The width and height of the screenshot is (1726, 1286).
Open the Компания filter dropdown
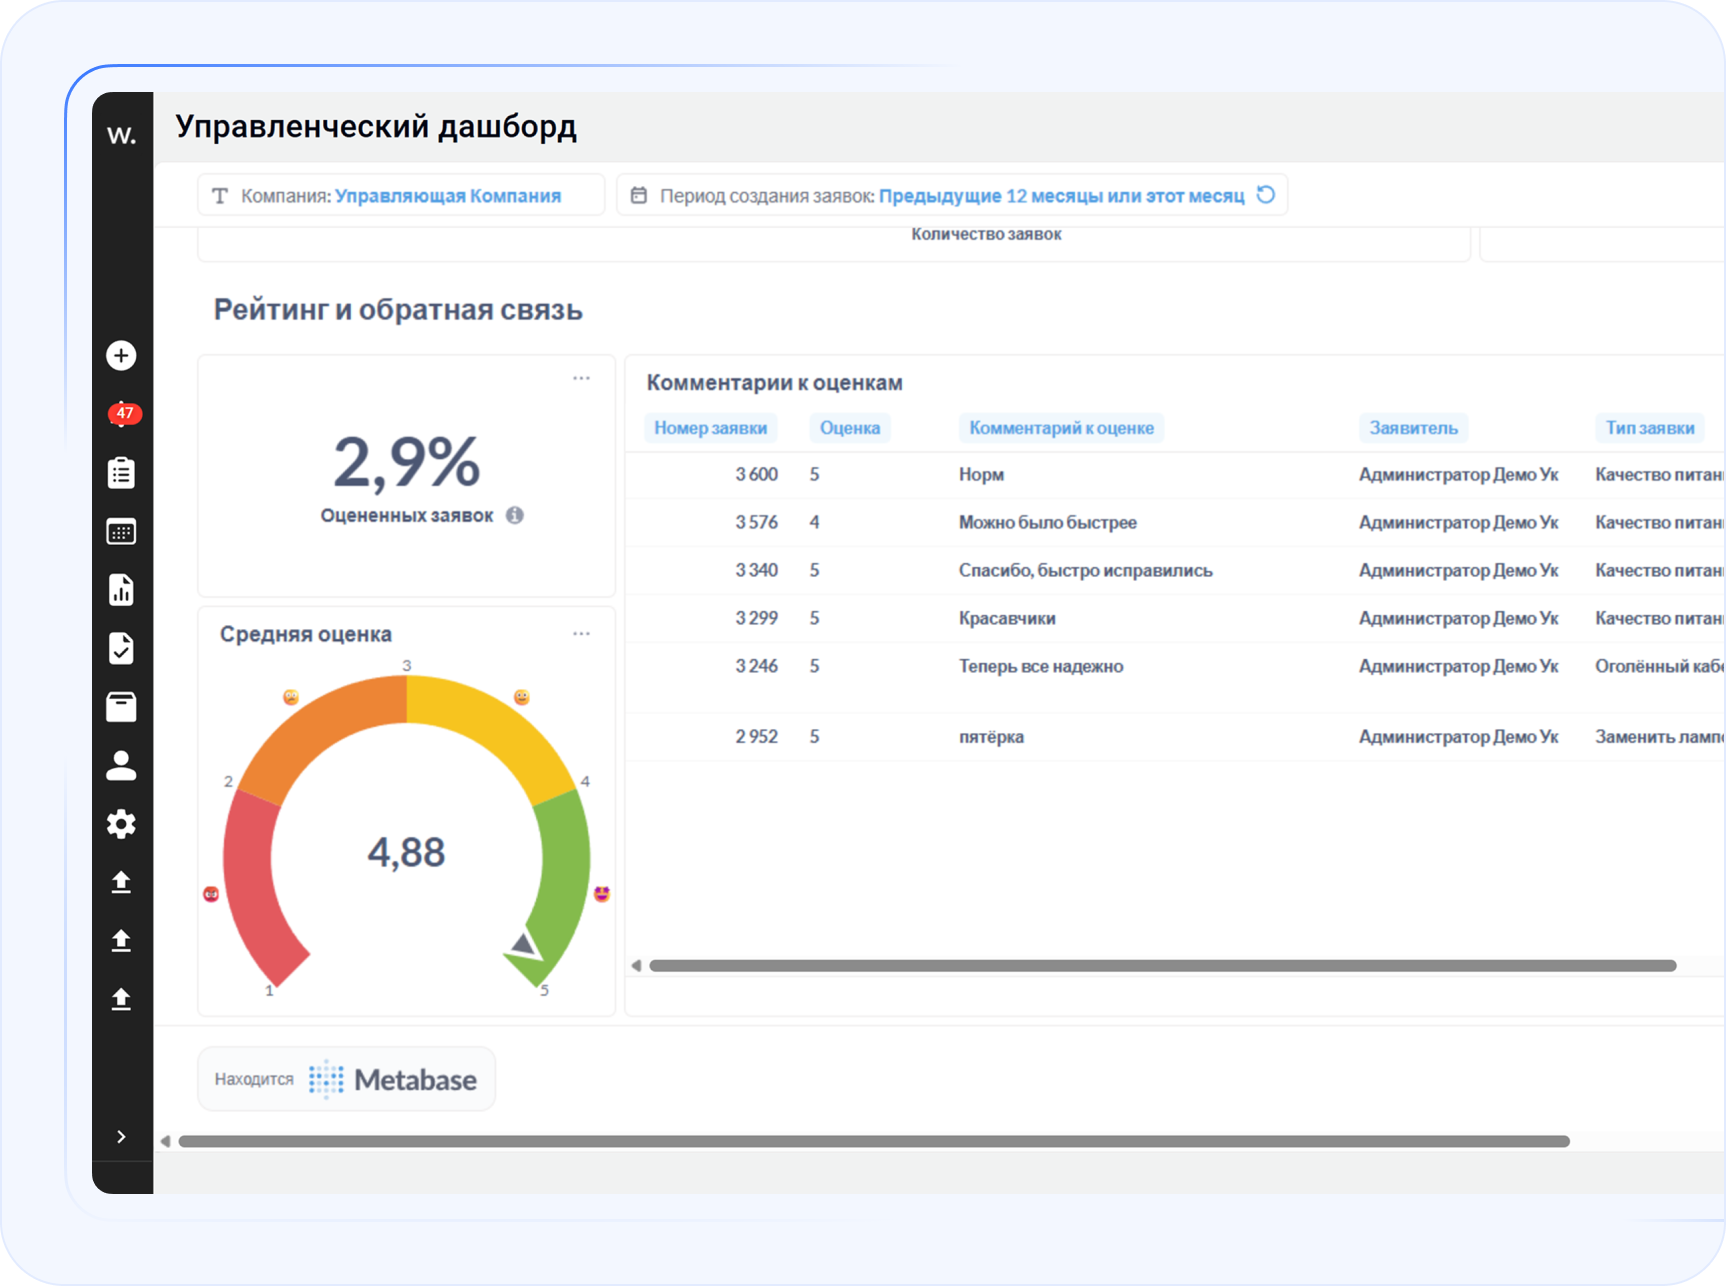click(401, 196)
